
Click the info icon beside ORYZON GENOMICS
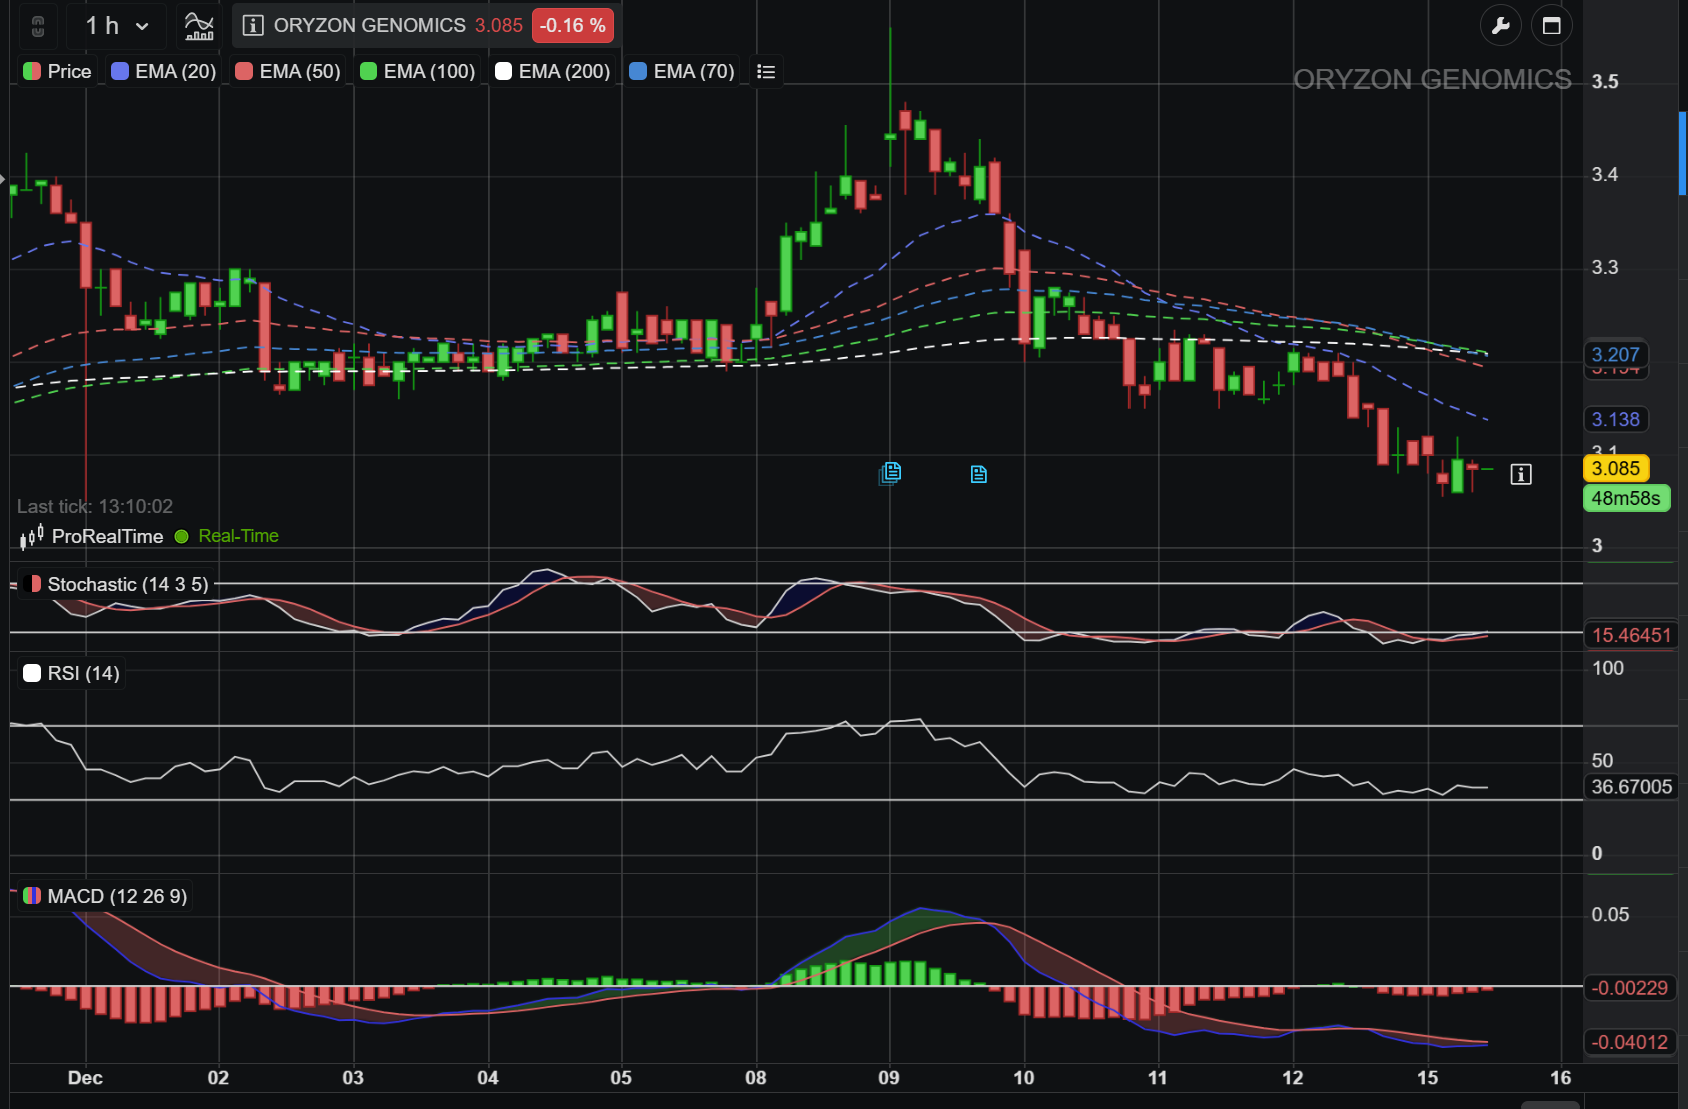253,26
